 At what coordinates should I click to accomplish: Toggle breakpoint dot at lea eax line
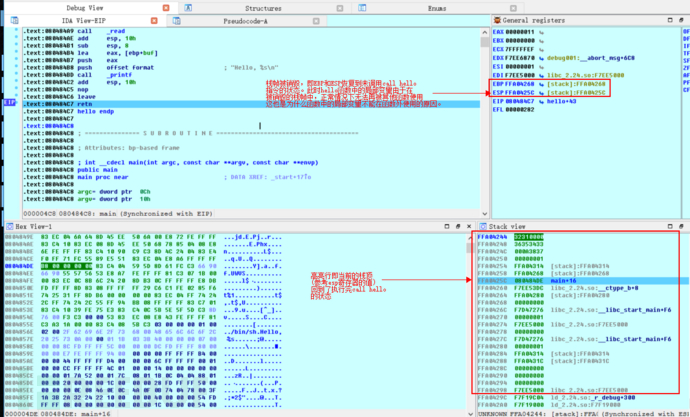coord(16,53)
